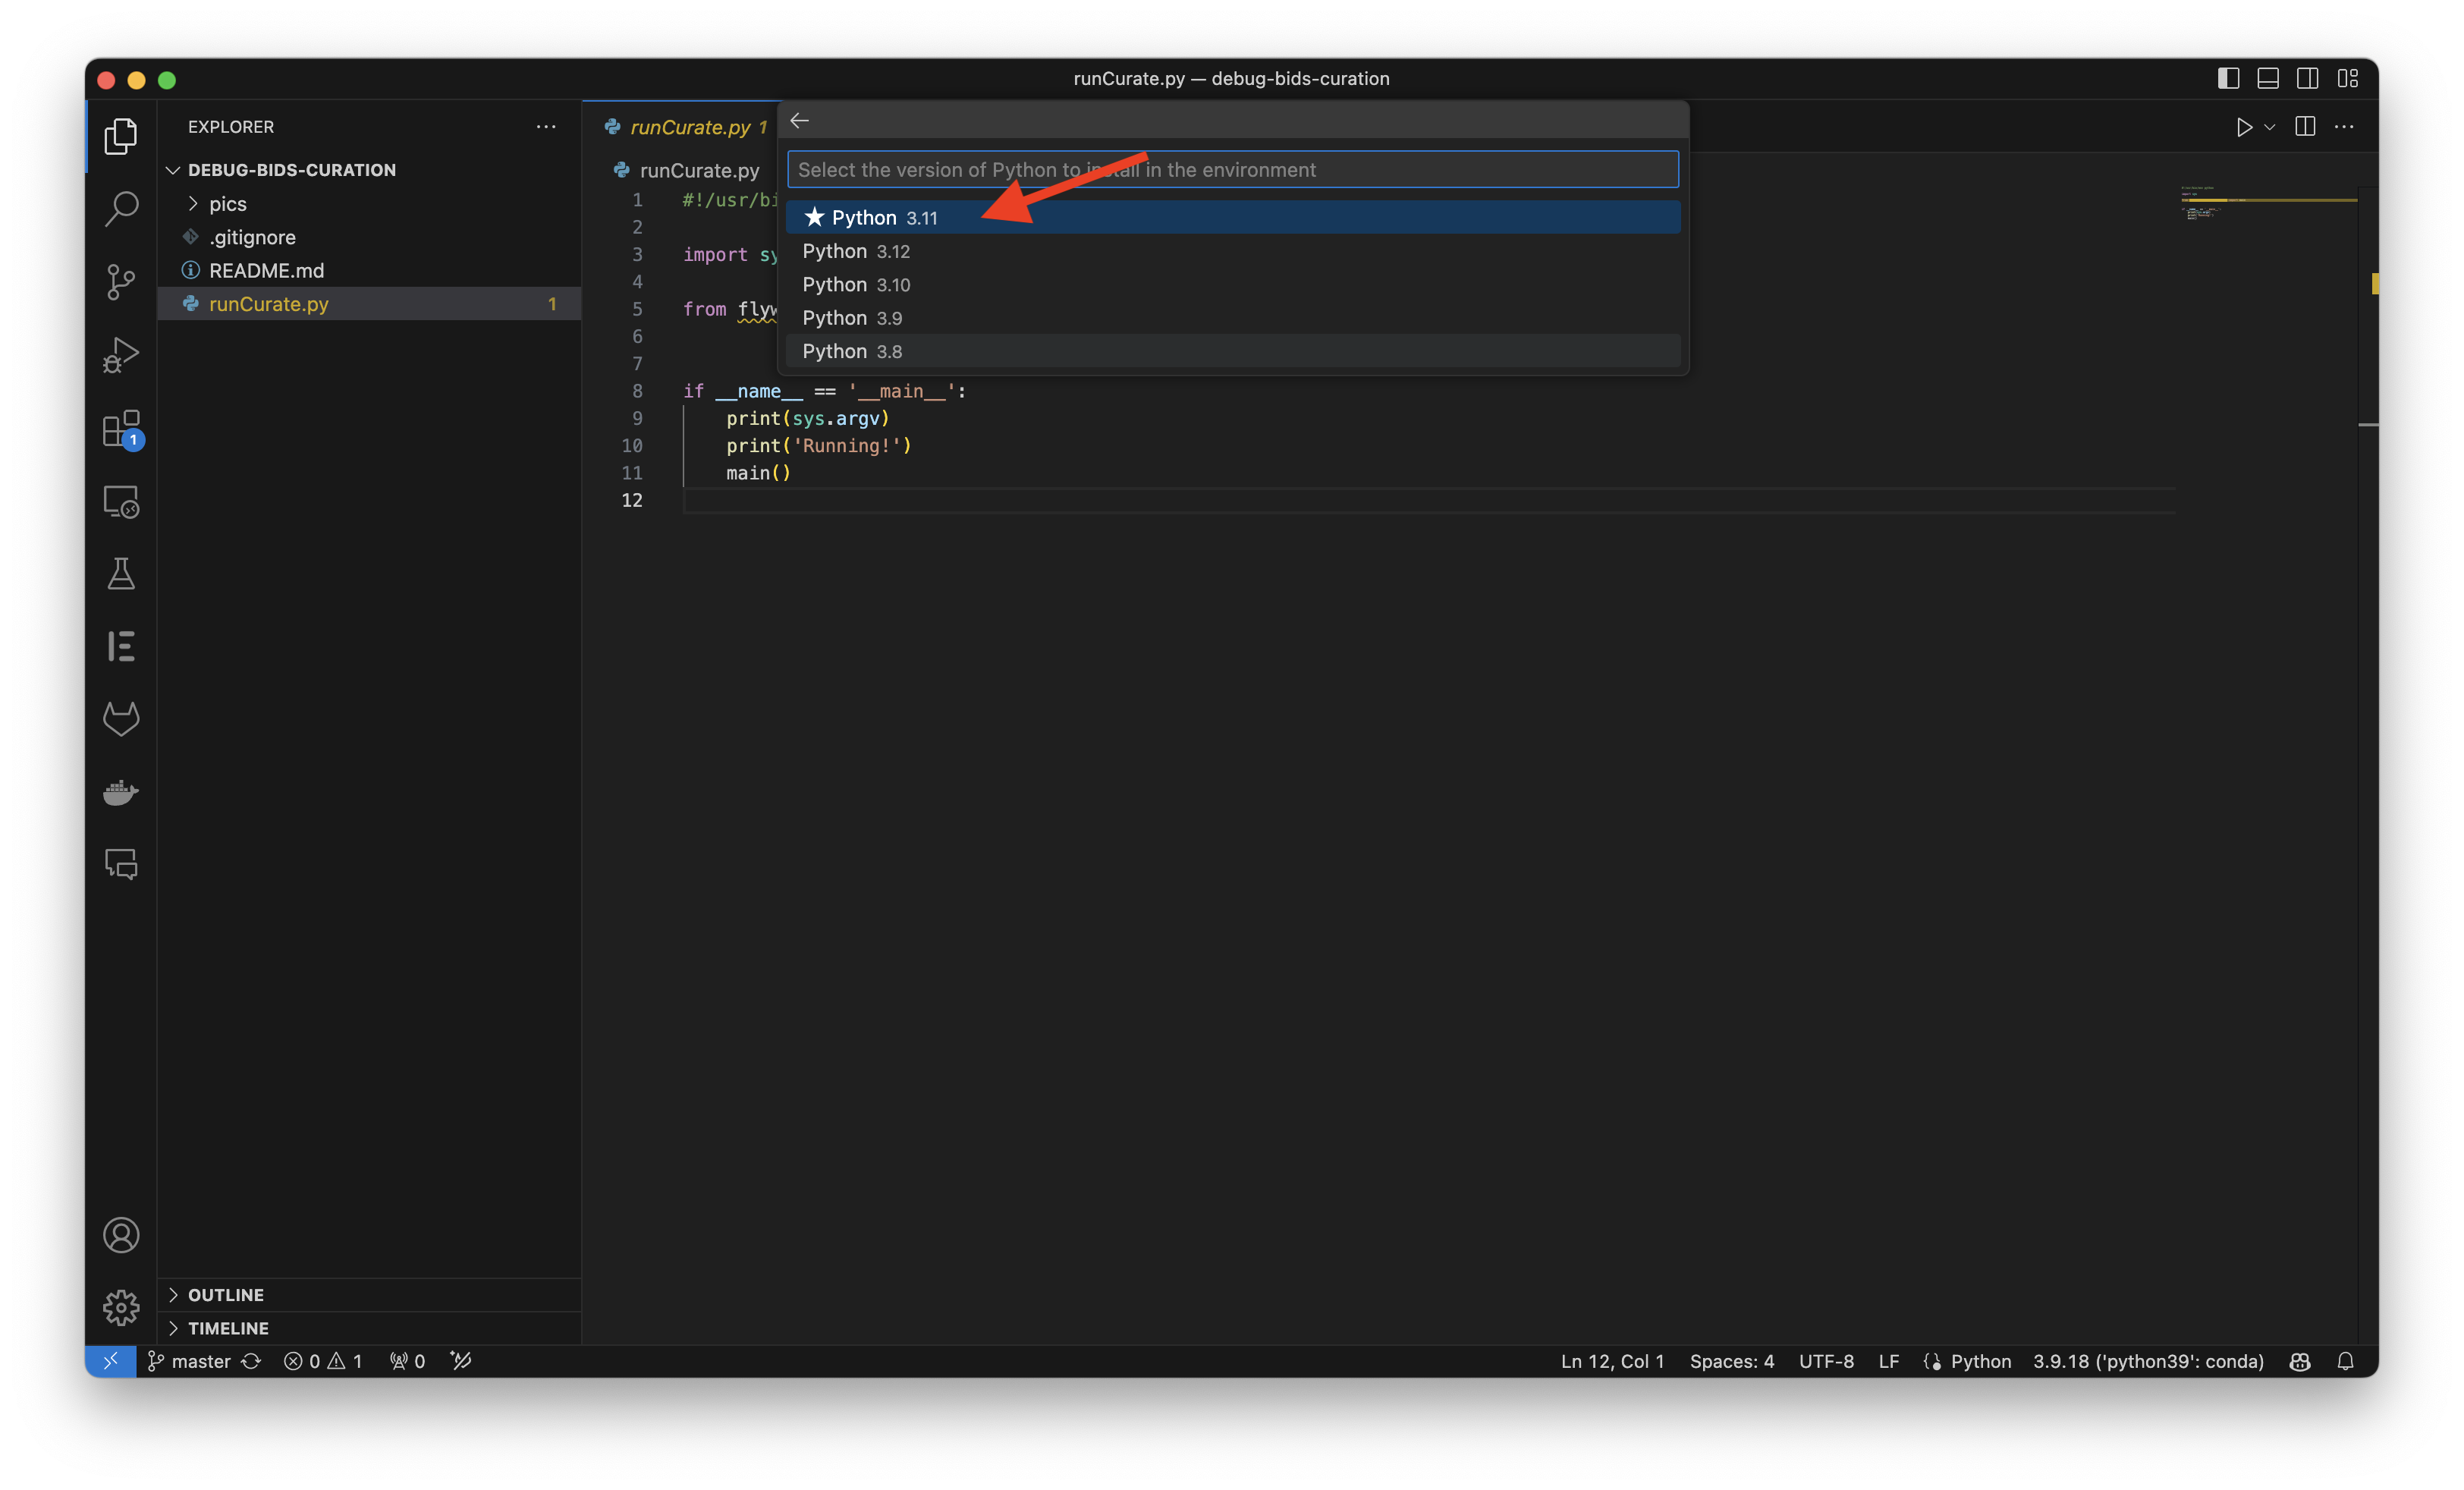Open the Manage gear menu
Image resolution: width=2464 pixels, height=1490 pixels.
(121, 1307)
